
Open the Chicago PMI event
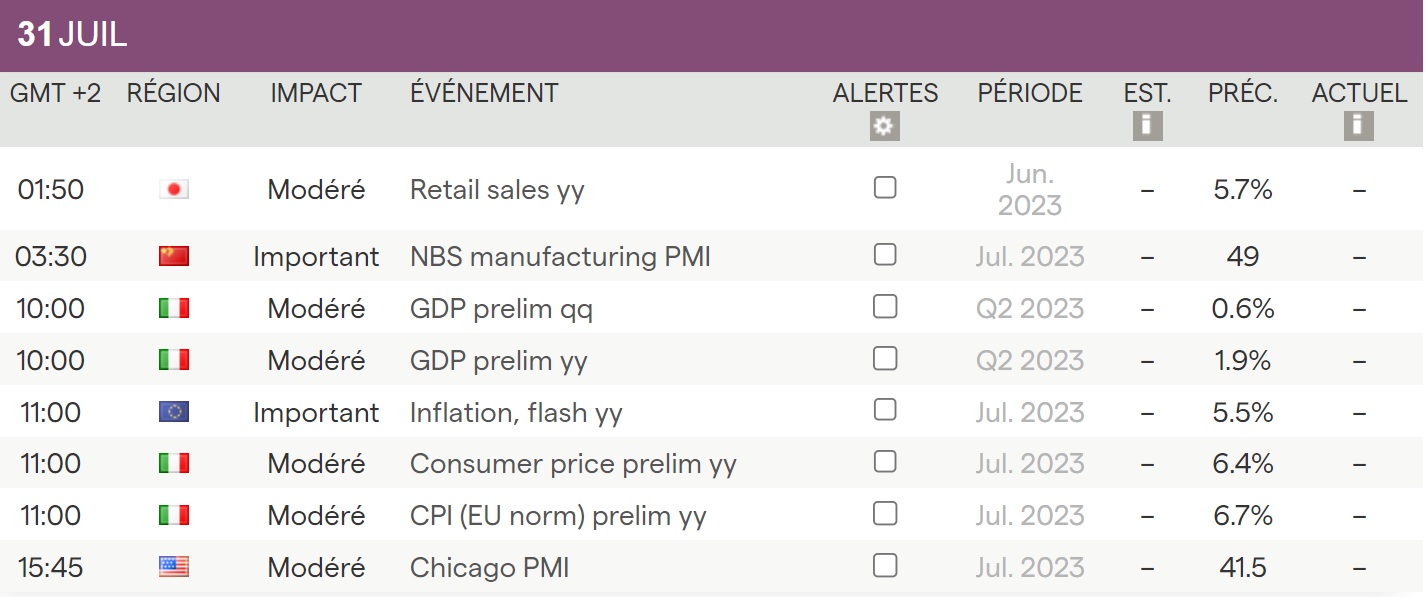pyautogui.click(x=489, y=568)
